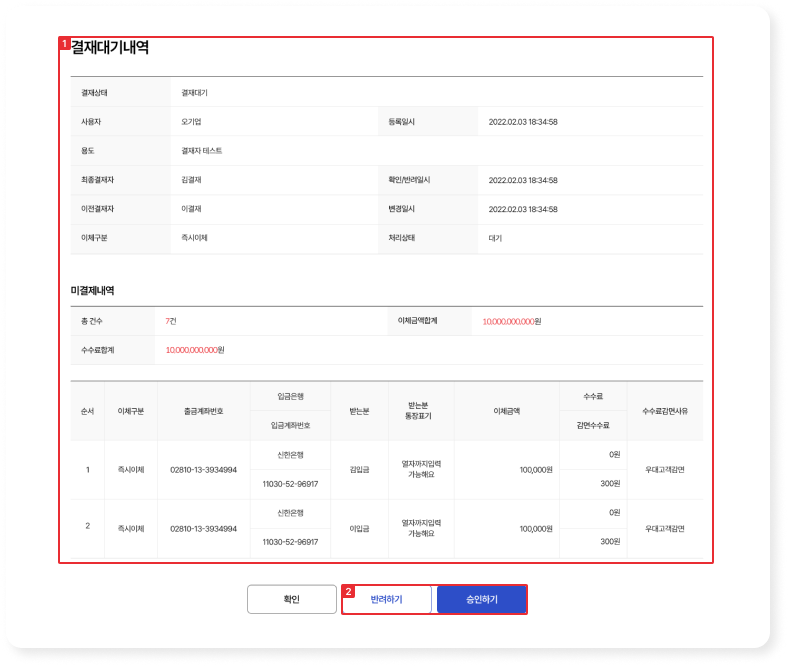Select recipient 김입금 in row 1
This screenshot has height=666, width=788.
(359, 469)
